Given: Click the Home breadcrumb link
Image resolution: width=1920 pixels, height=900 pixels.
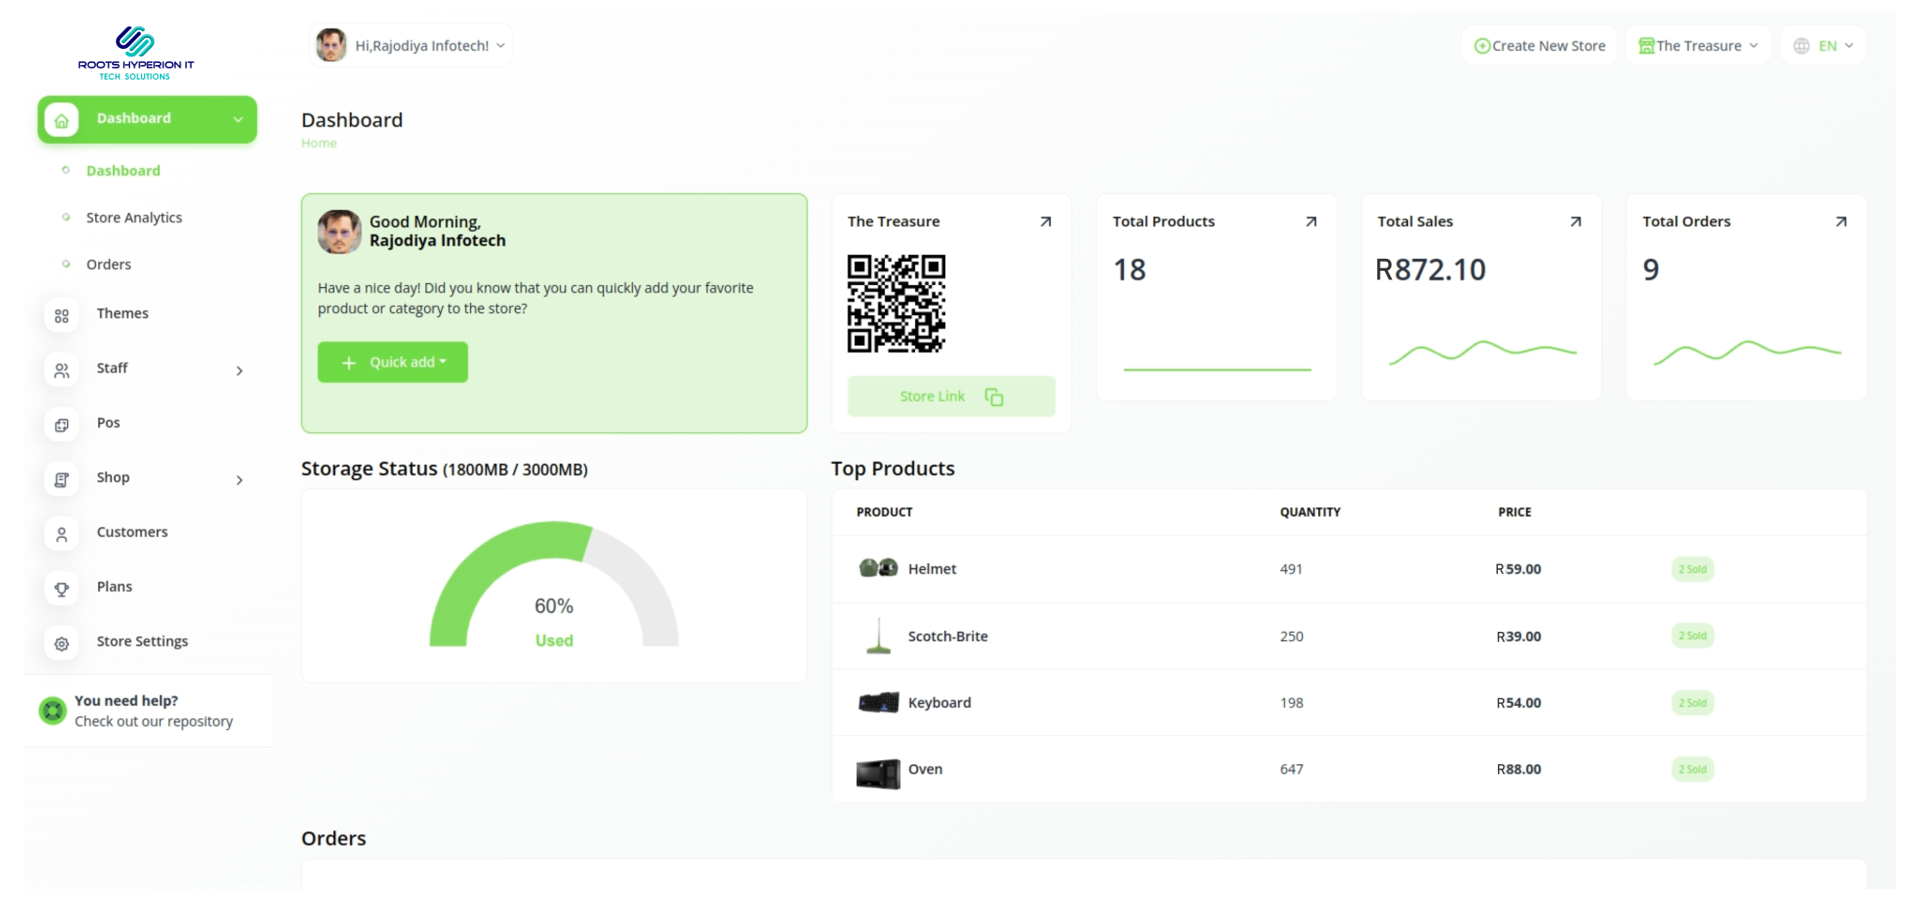Looking at the screenshot, I should click(319, 144).
